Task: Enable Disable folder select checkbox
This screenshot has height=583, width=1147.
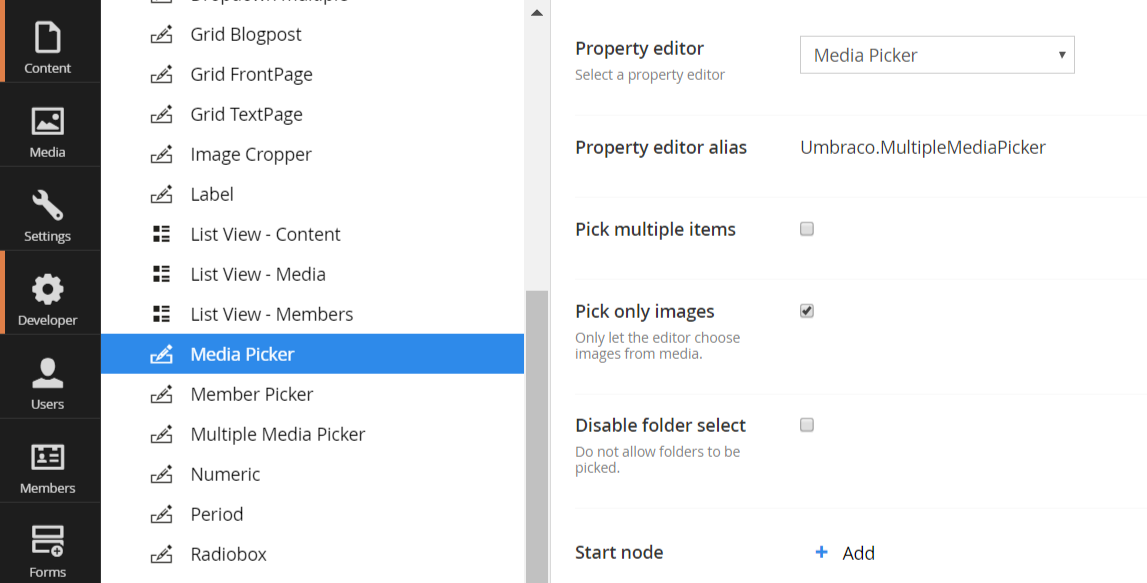Action: pyautogui.click(x=807, y=425)
